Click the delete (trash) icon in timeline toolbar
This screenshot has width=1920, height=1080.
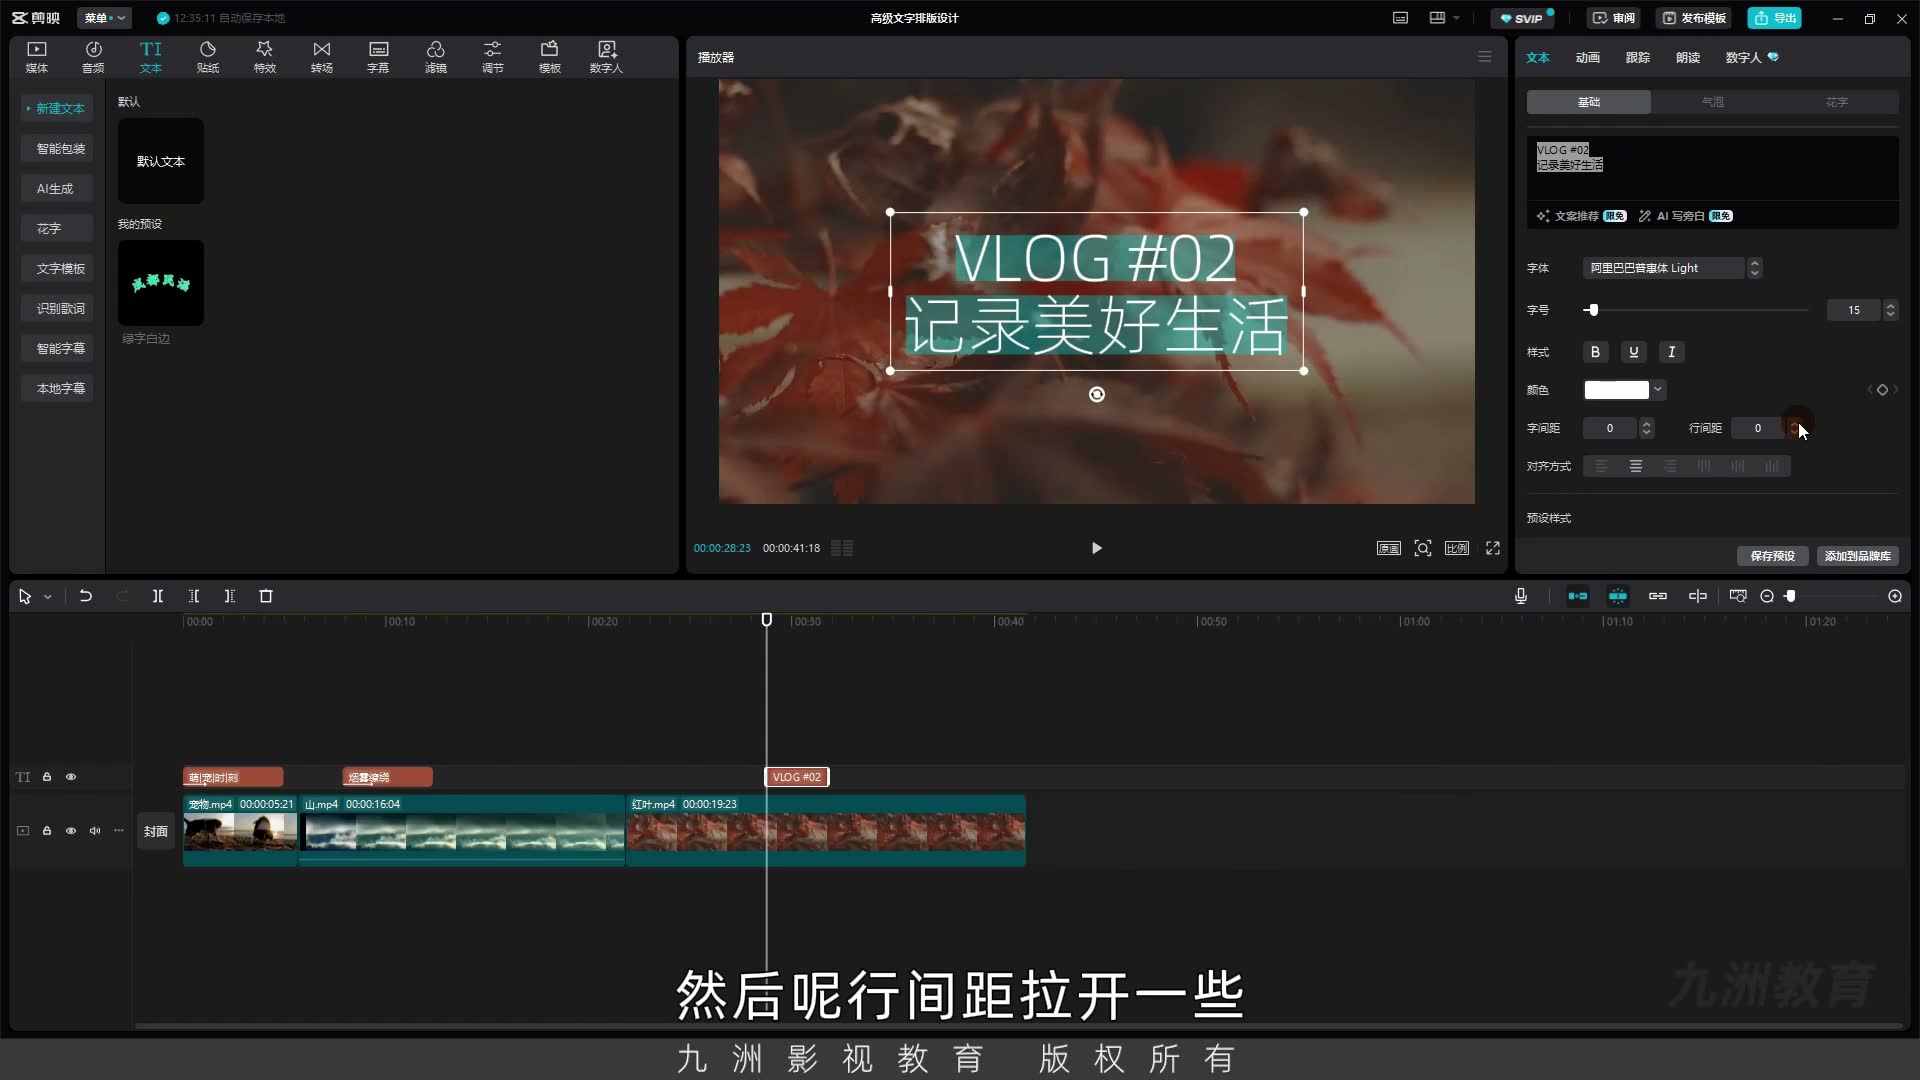266,596
